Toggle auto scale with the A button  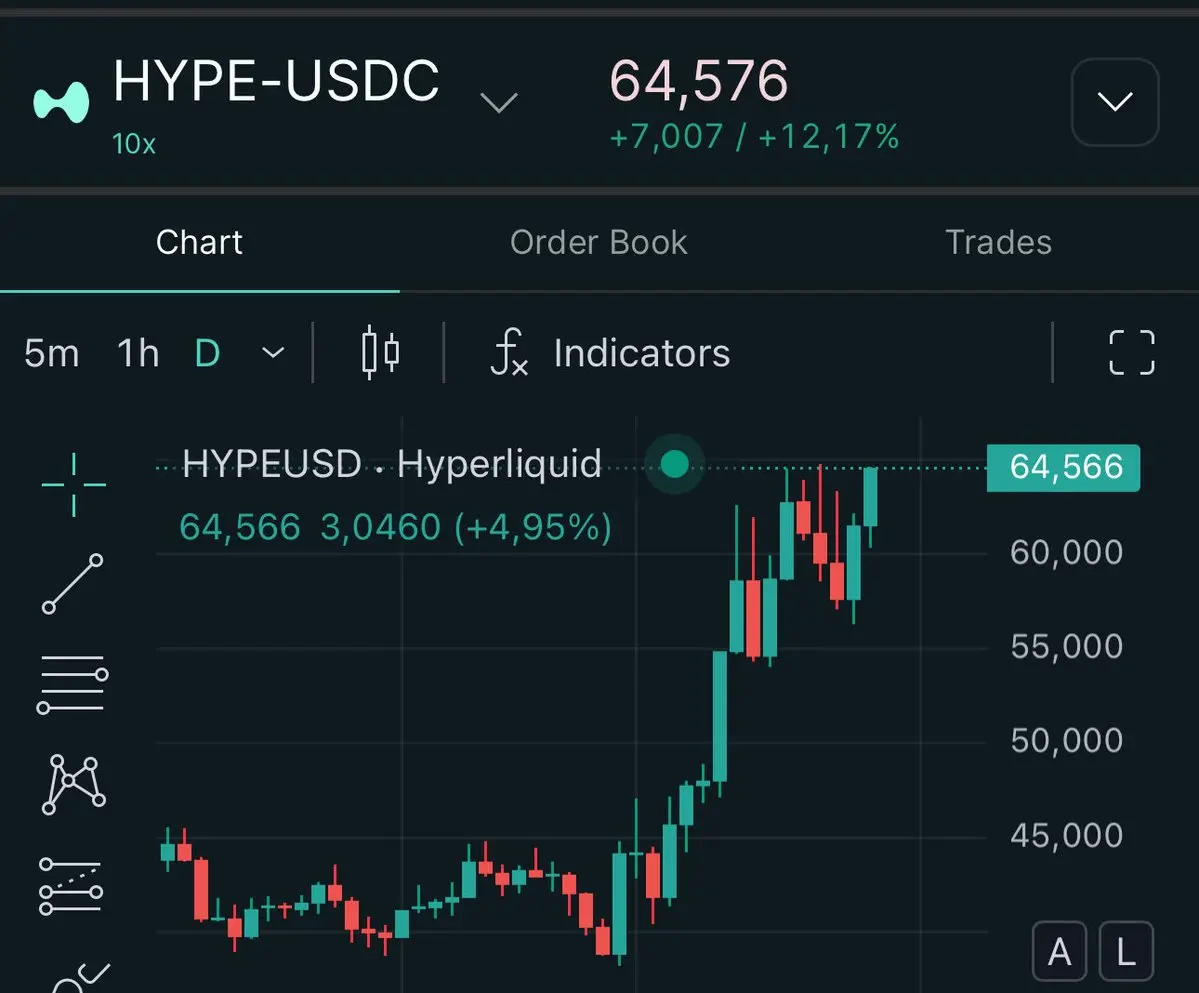1059,952
